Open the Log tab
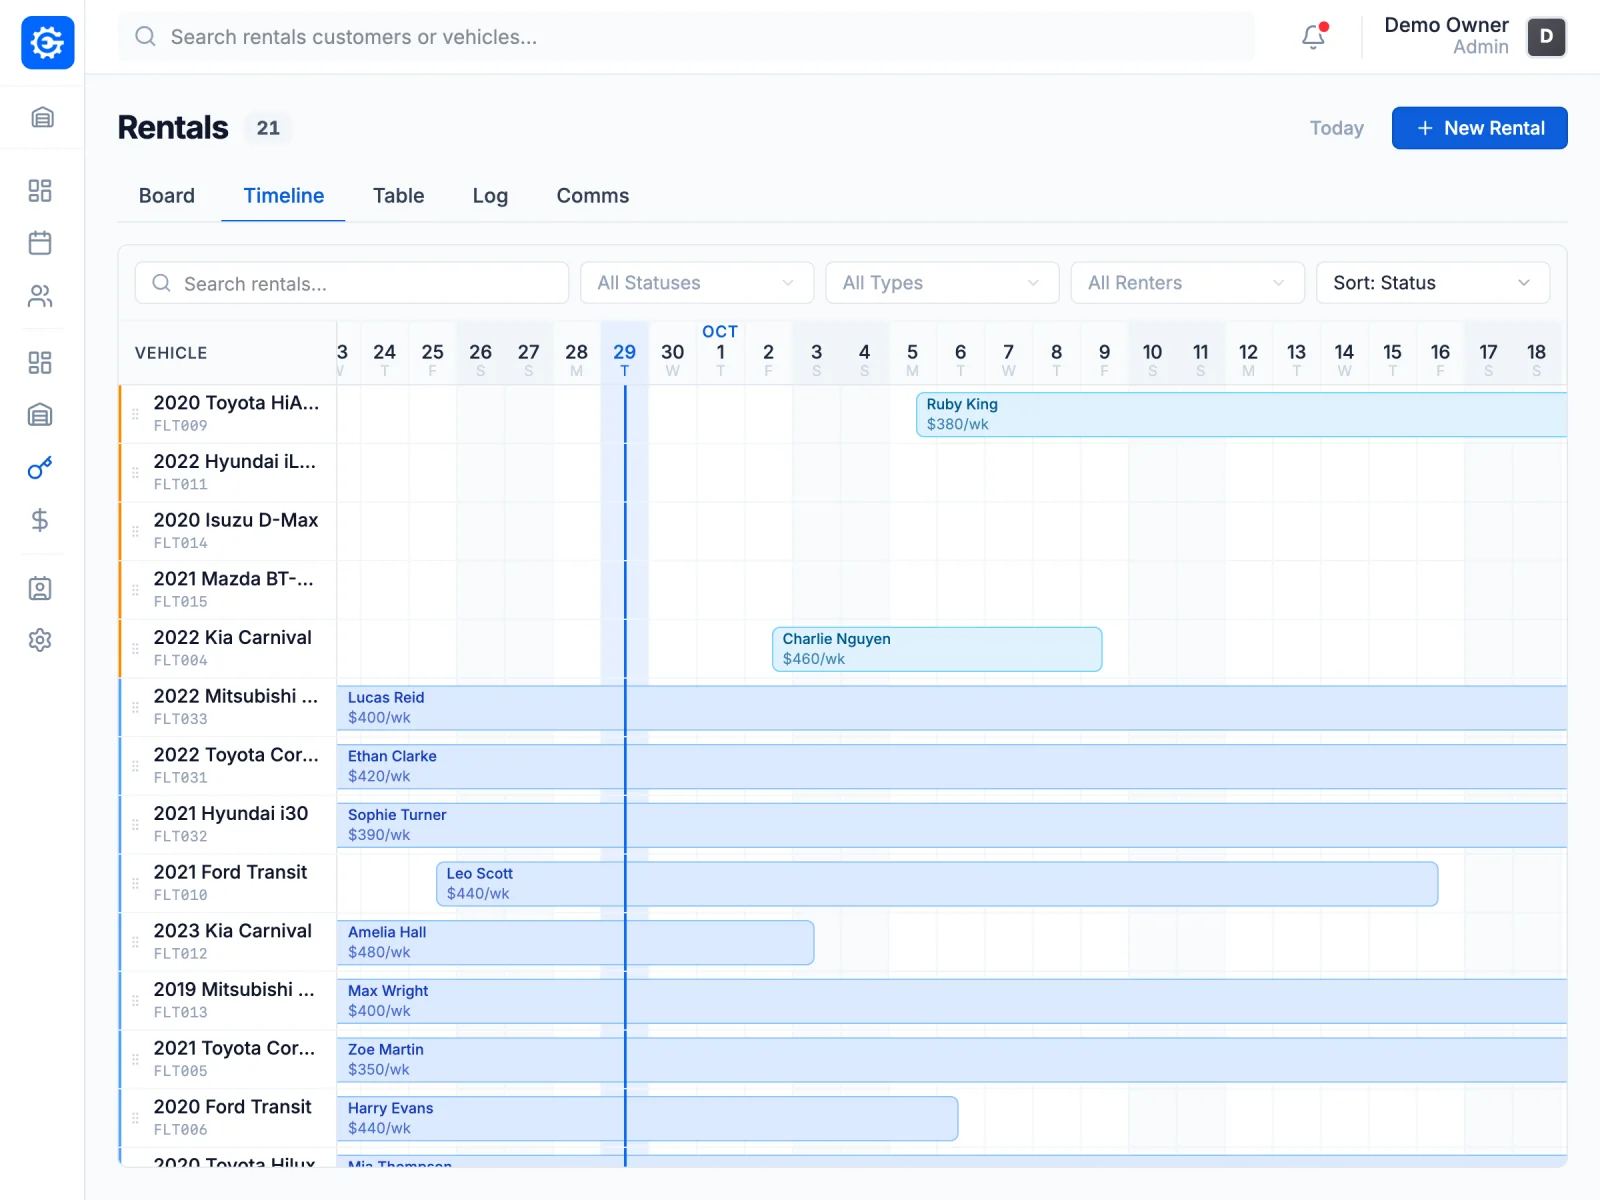The height and width of the screenshot is (1200, 1600). coord(490,196)
